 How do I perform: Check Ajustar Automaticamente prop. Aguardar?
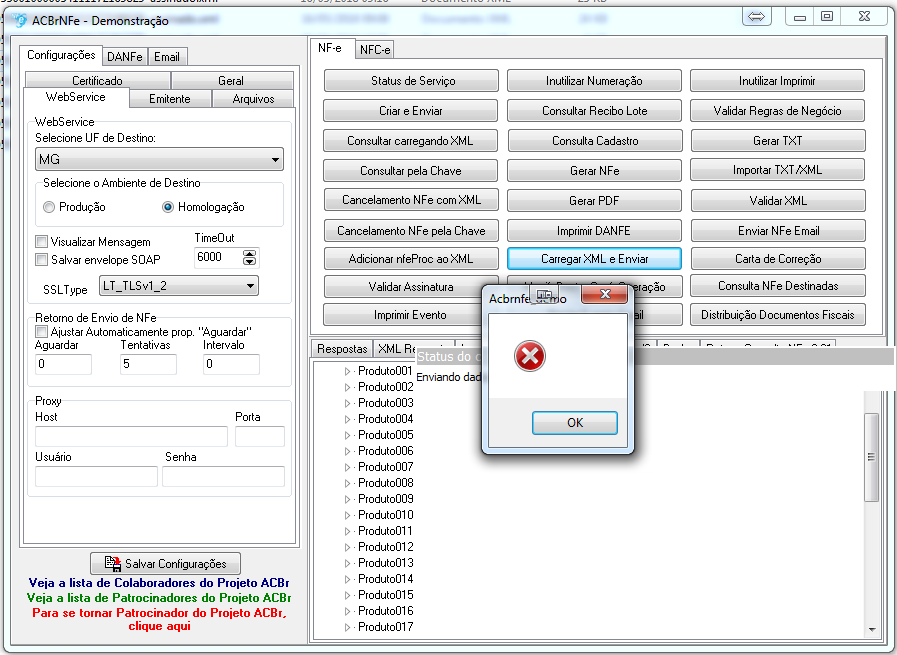(x=41, y=332)
